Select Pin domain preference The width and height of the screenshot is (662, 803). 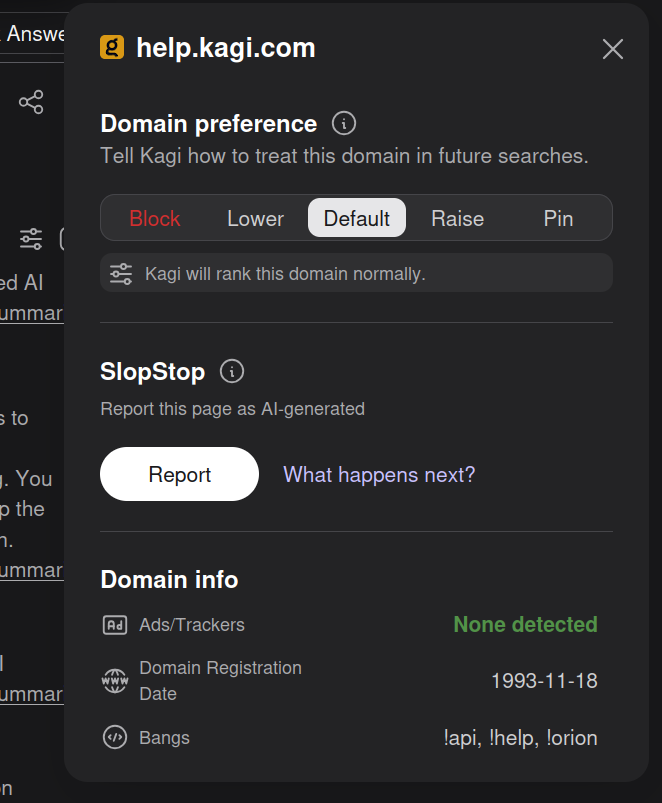coord(558,218)
